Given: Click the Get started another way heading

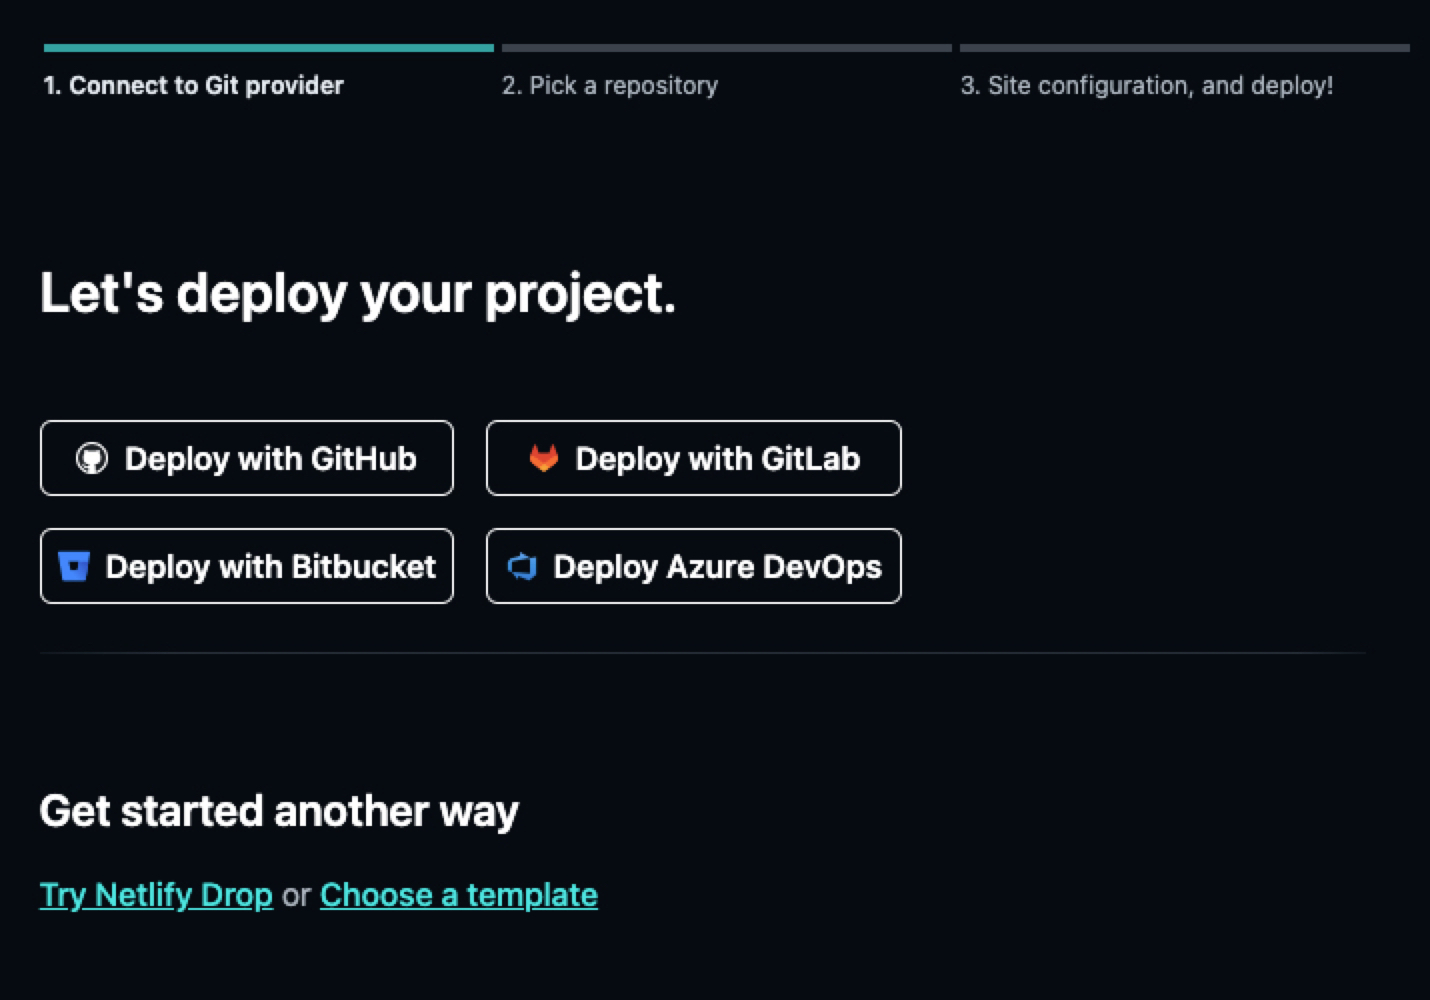Looking at the screenshot, I should click(277, 810).
